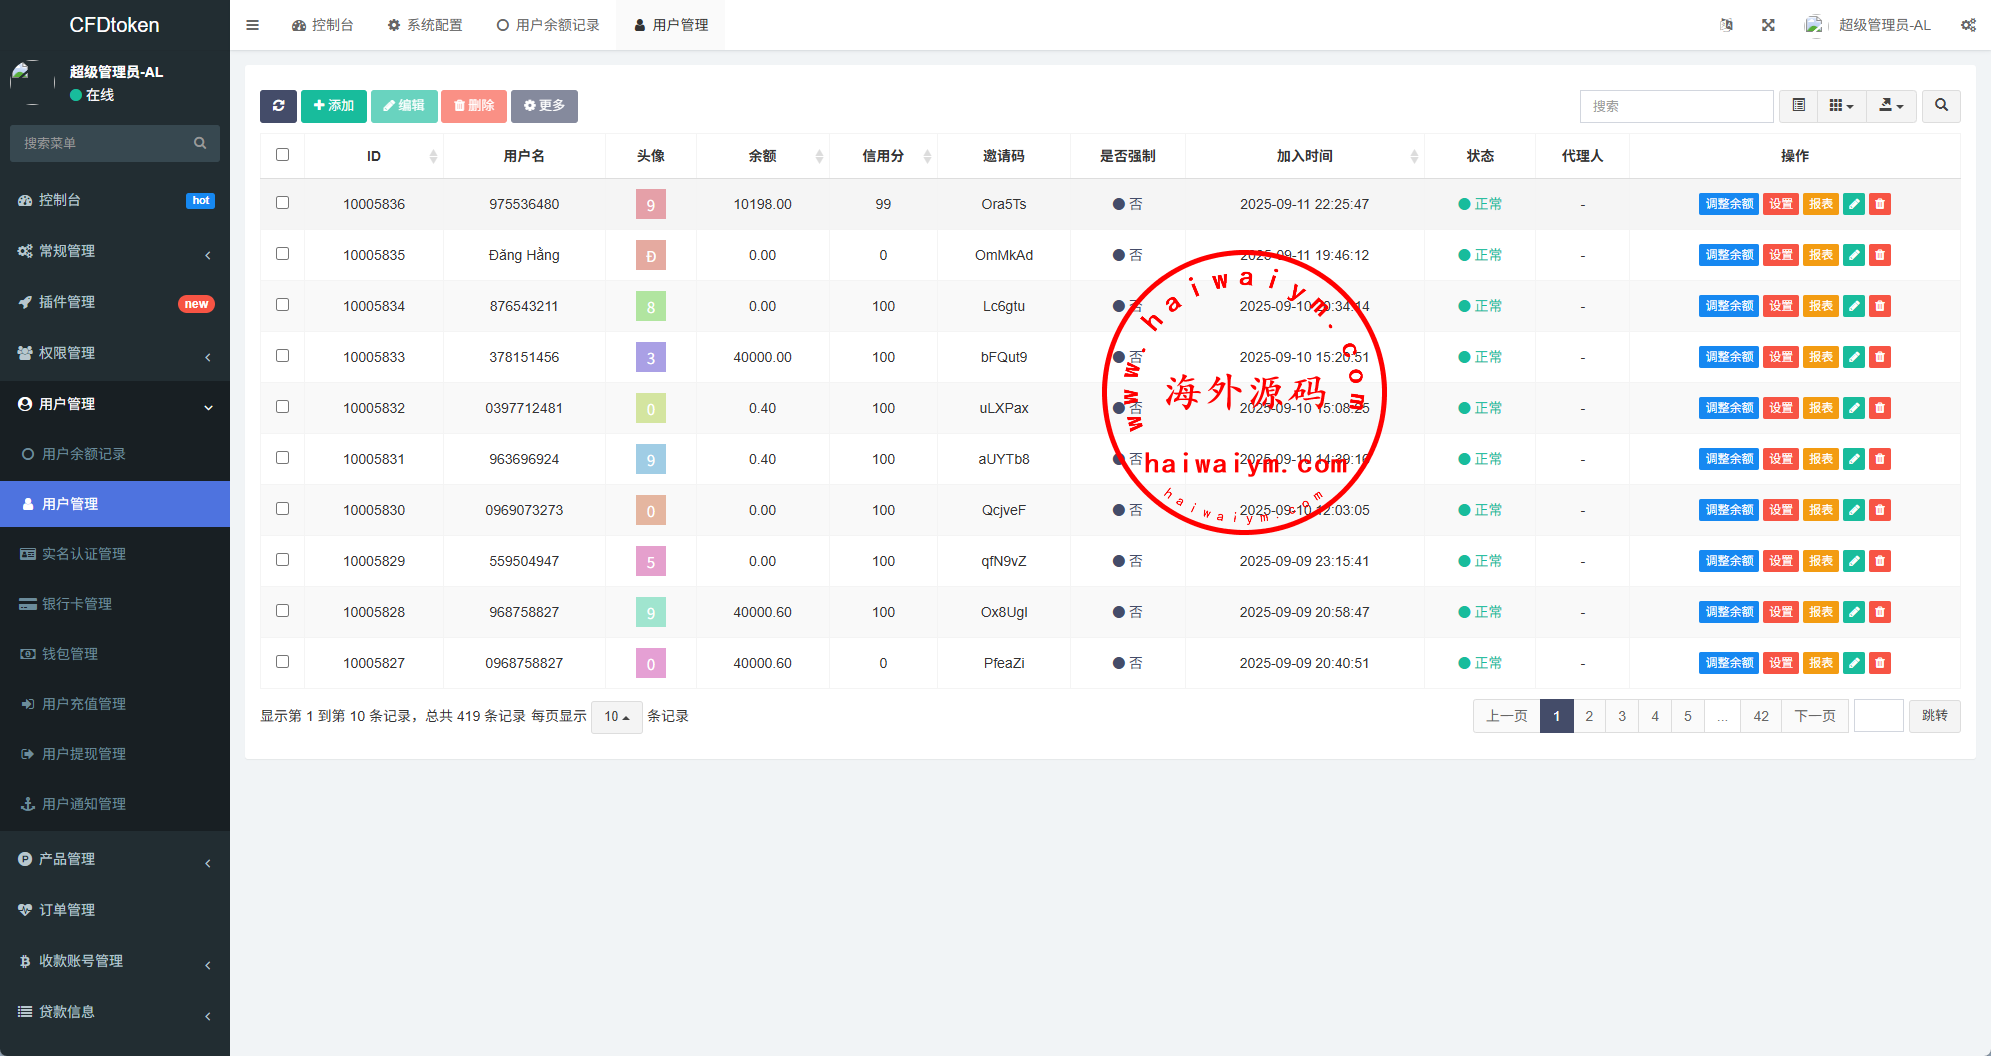Tick the checkbox for row 10005829
Screen dimensions: 1991x1056
click(x=283, y=560)
